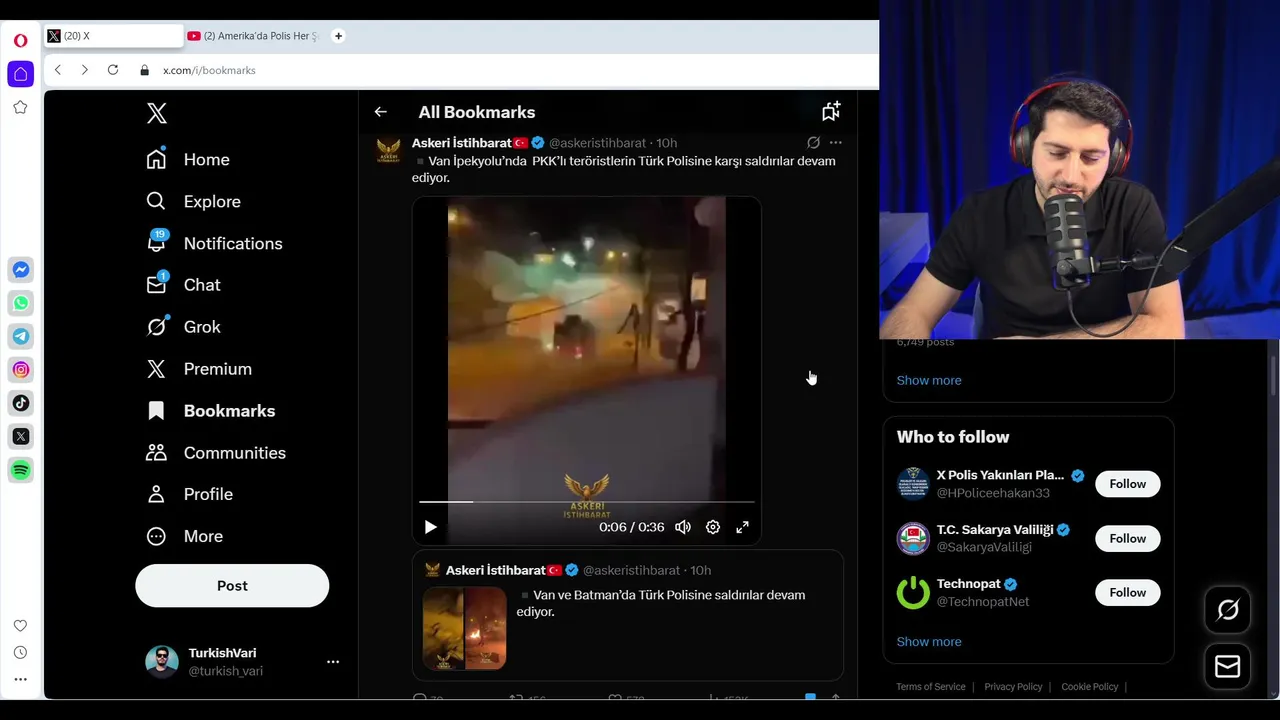Open quoted post thumbnail image
1280x720 pixels.
point(464,627)
